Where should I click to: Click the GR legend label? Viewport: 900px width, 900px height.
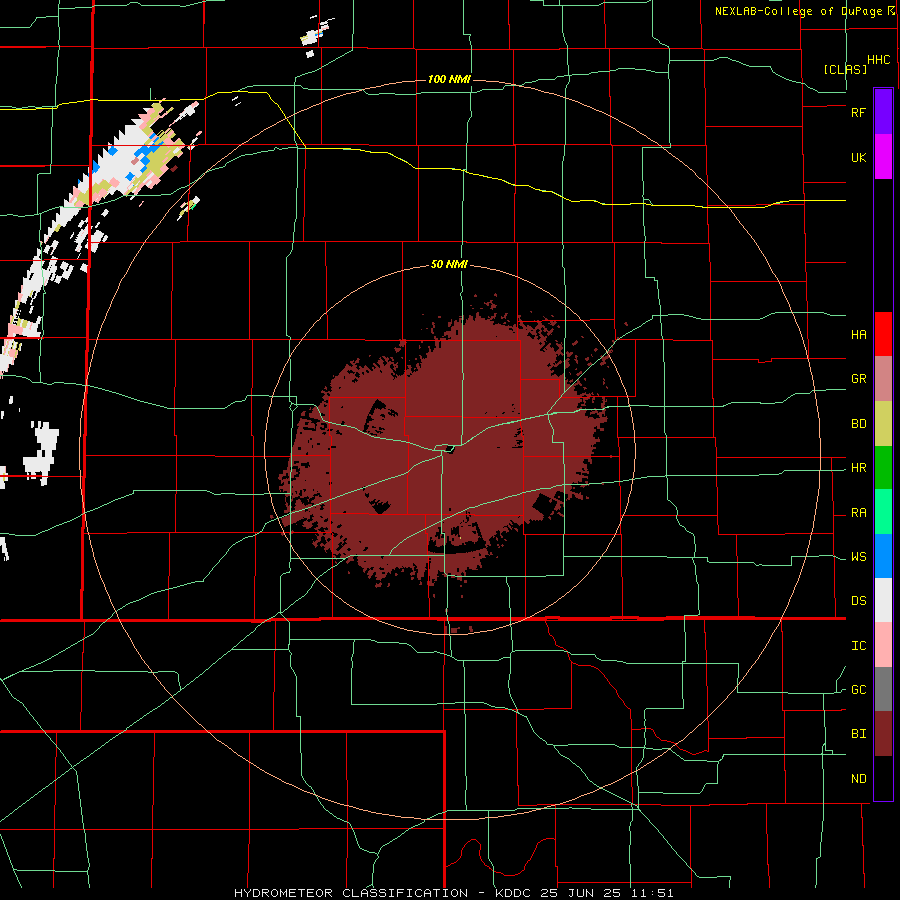[858, 379]
